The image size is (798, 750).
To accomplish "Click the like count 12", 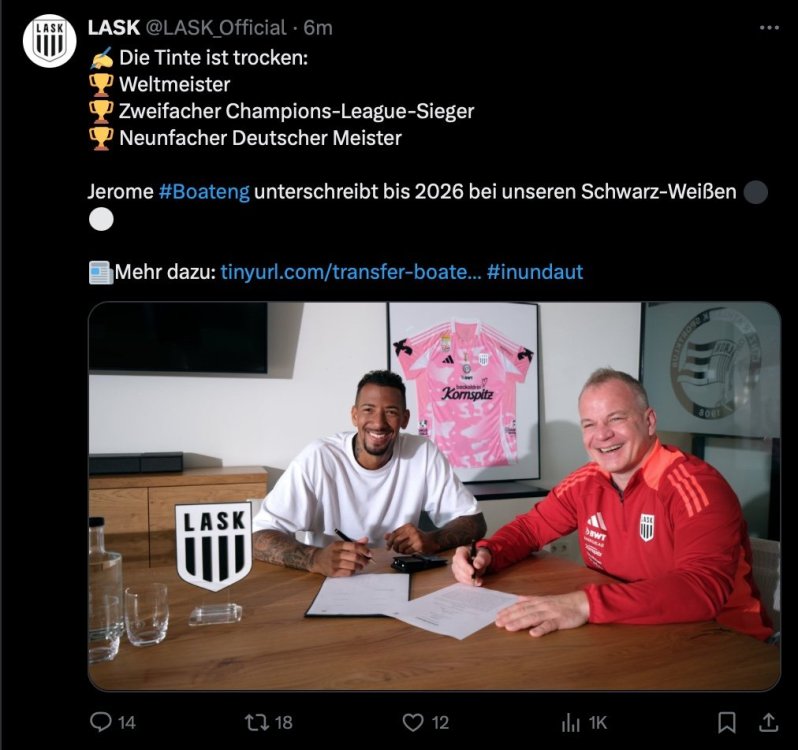I will coord(440,723).
